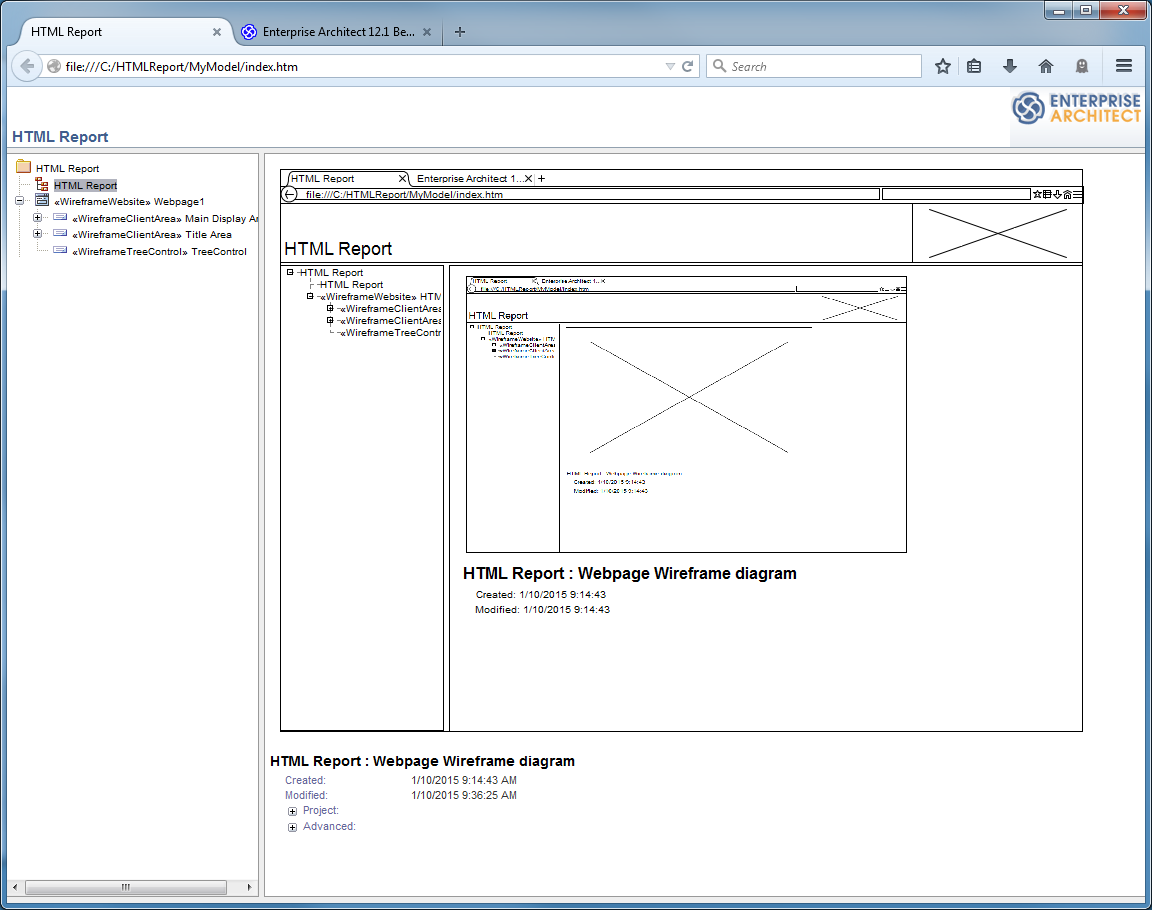Image resolution: width=1152 pixels, height=910 pixels.
Task: Open the downloads arrow icon
Action: 1010,66
